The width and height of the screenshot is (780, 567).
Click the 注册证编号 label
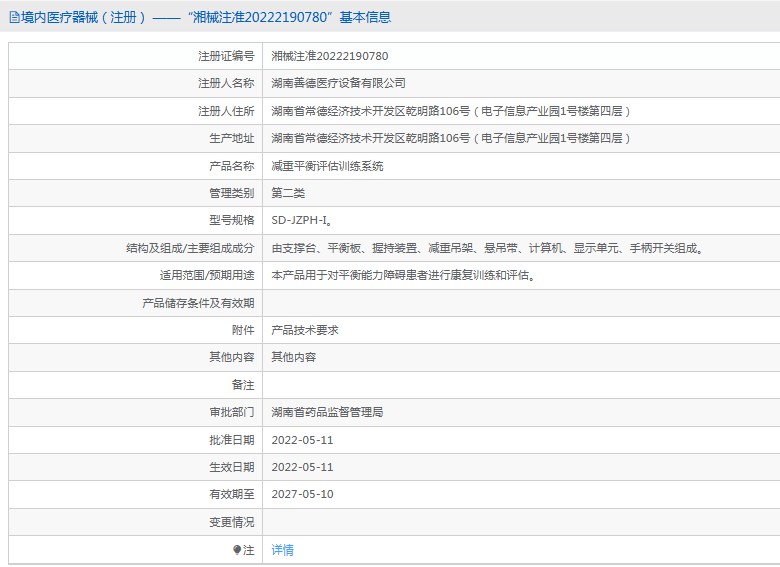tap(226, 56)
